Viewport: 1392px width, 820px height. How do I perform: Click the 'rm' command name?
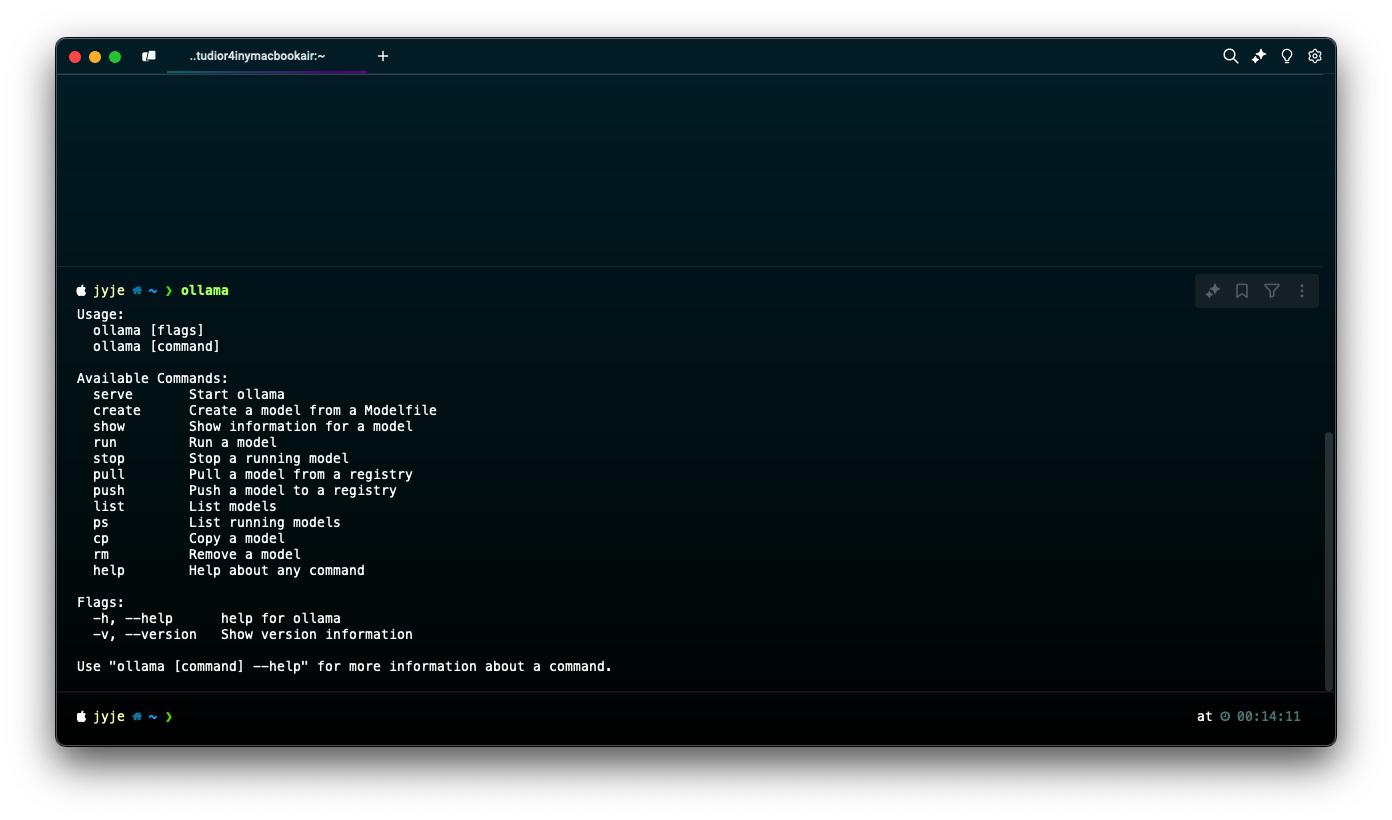coord(101,554)
